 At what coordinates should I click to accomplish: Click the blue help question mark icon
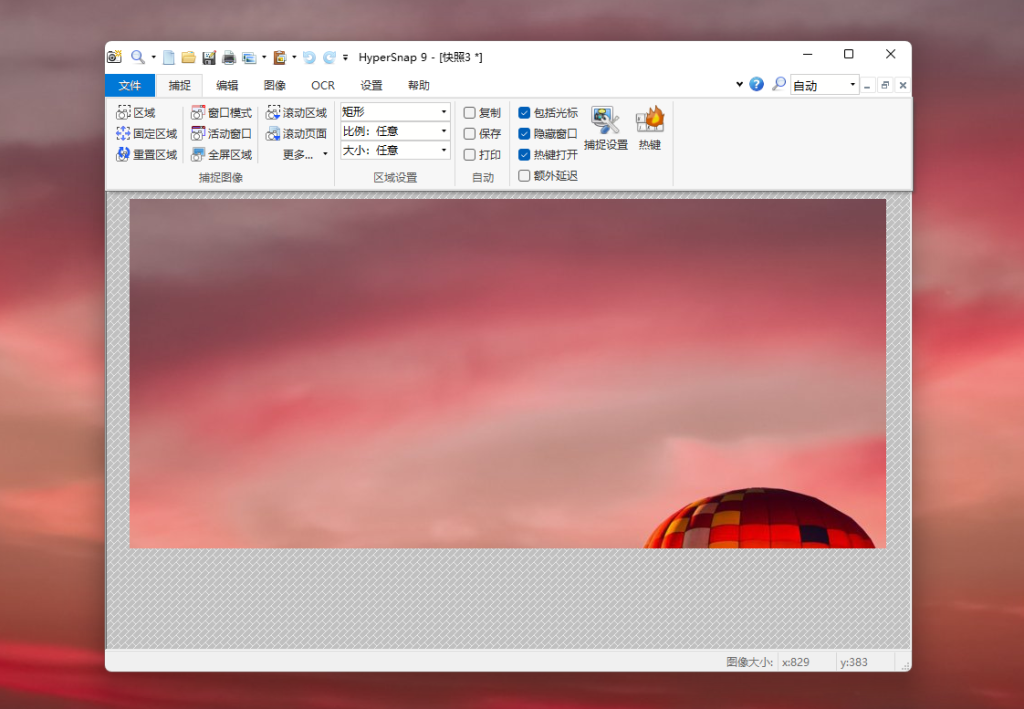click(x=756, y=85)
